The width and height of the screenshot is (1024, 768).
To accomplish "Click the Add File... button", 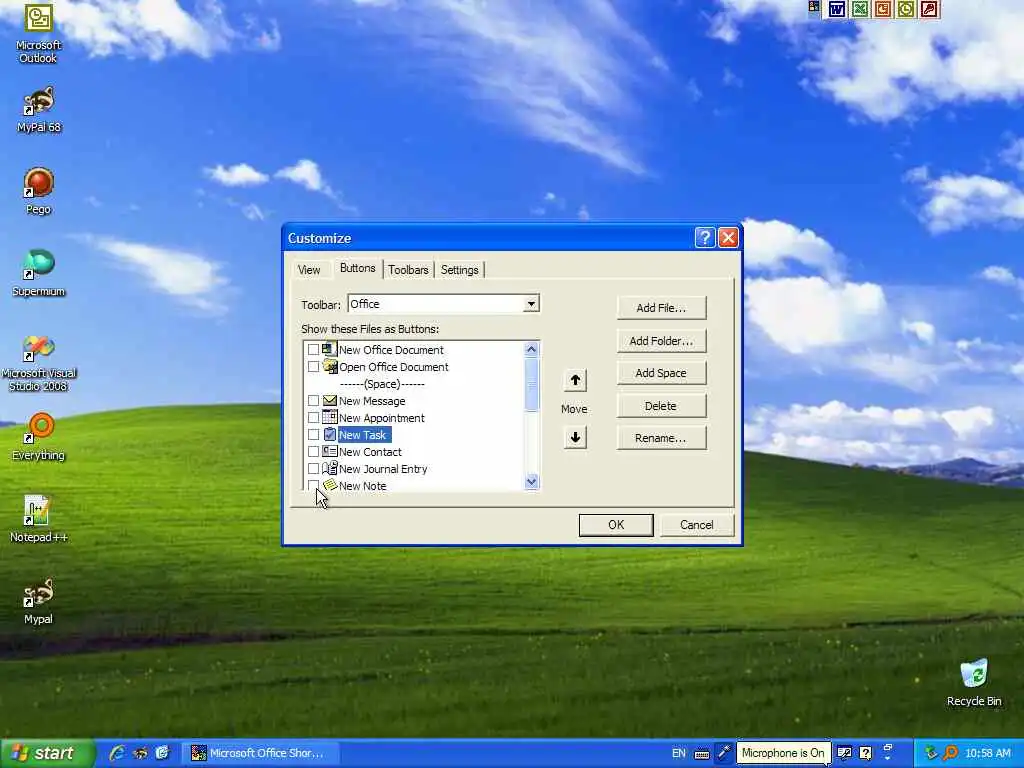I will 661,308.
